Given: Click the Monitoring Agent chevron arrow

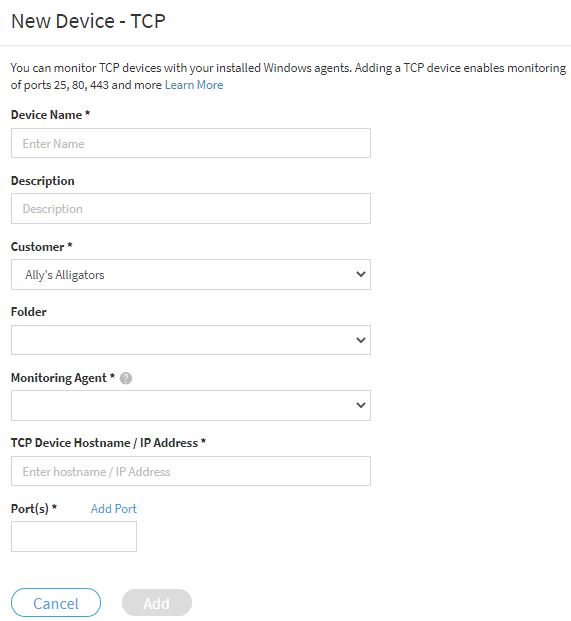Looking at the screenshot, I should [360, 405].
